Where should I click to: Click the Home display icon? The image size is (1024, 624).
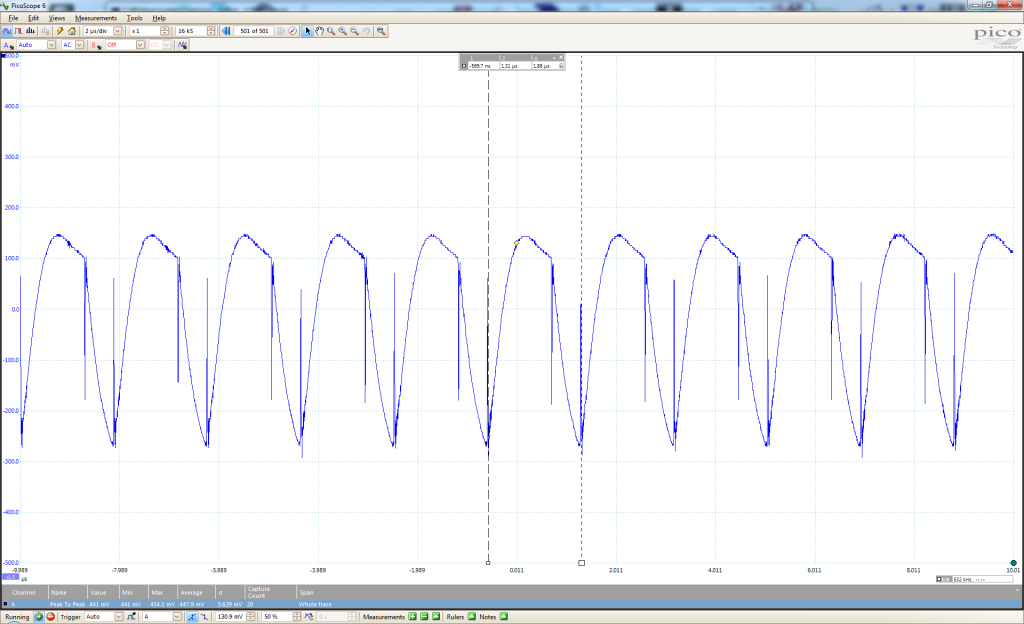(72, 31)
